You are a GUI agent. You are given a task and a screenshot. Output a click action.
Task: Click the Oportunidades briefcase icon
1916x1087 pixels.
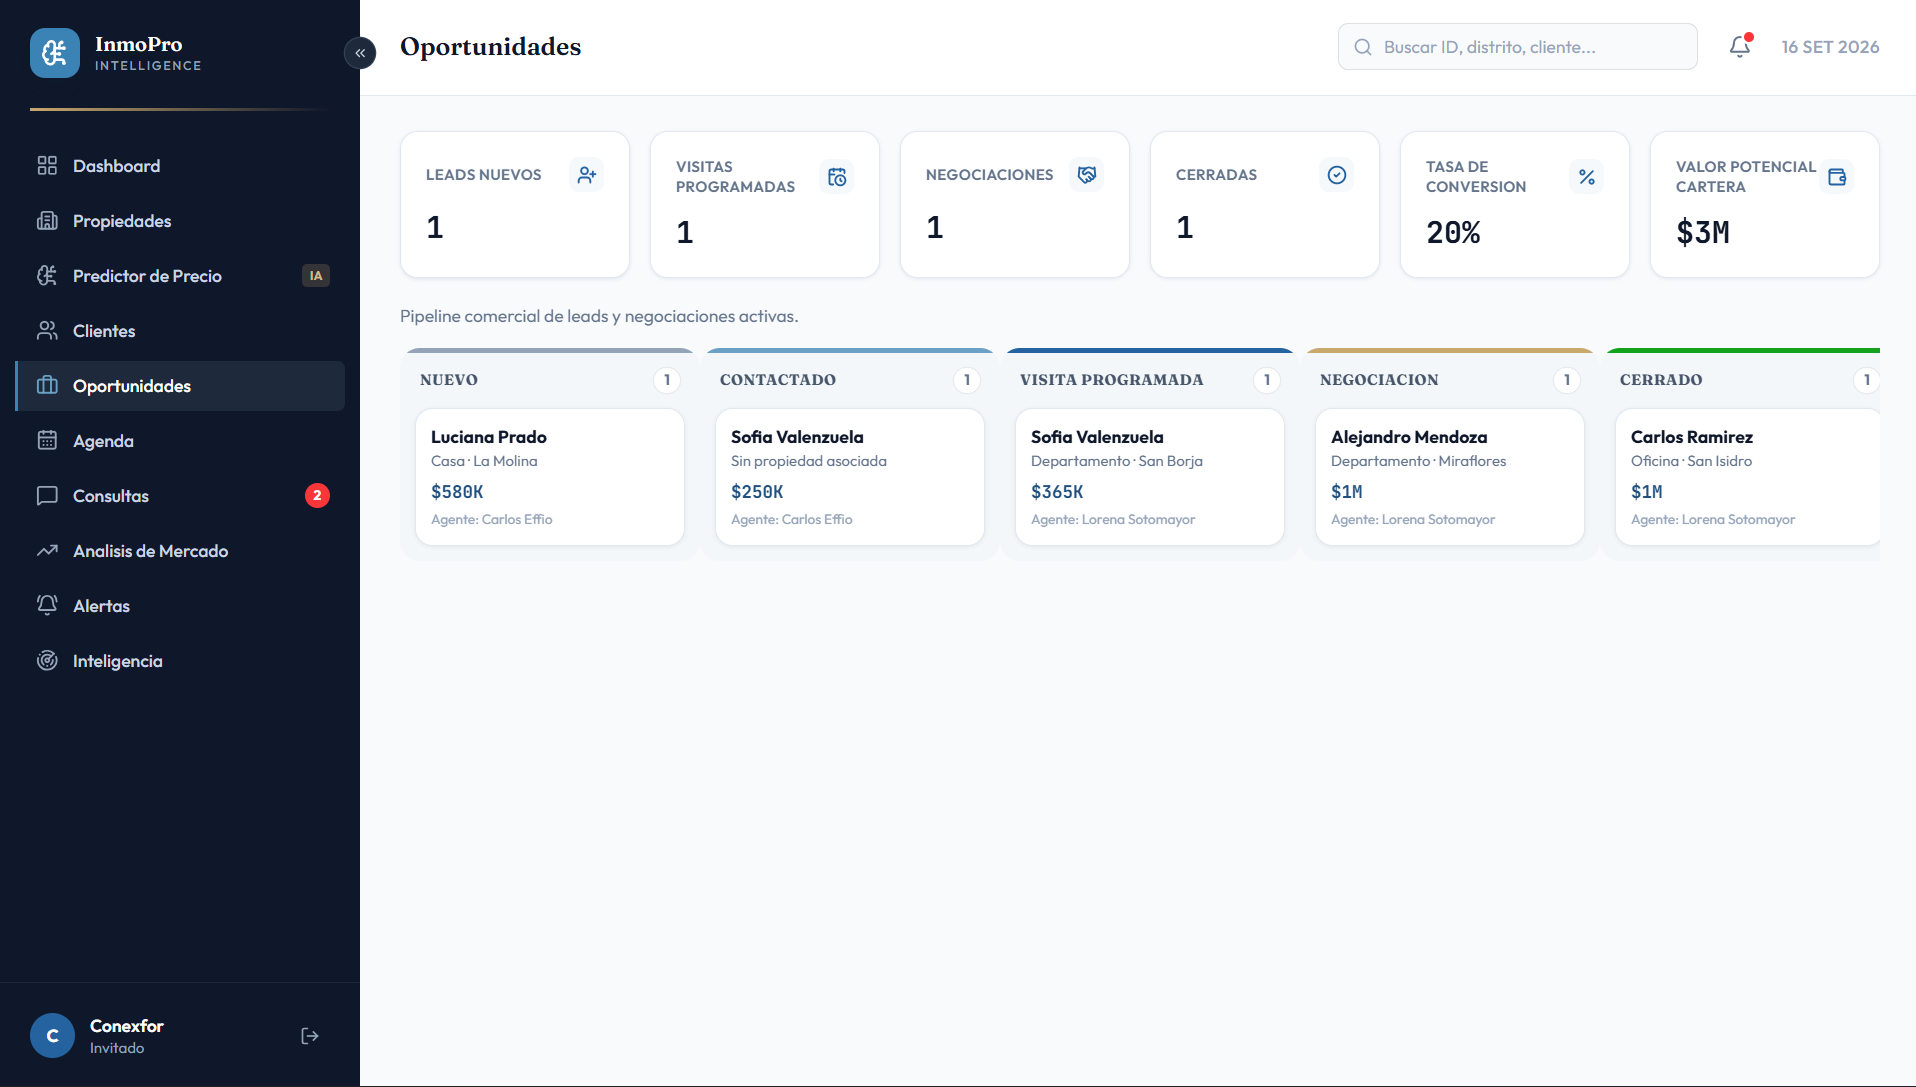point(47,385)
